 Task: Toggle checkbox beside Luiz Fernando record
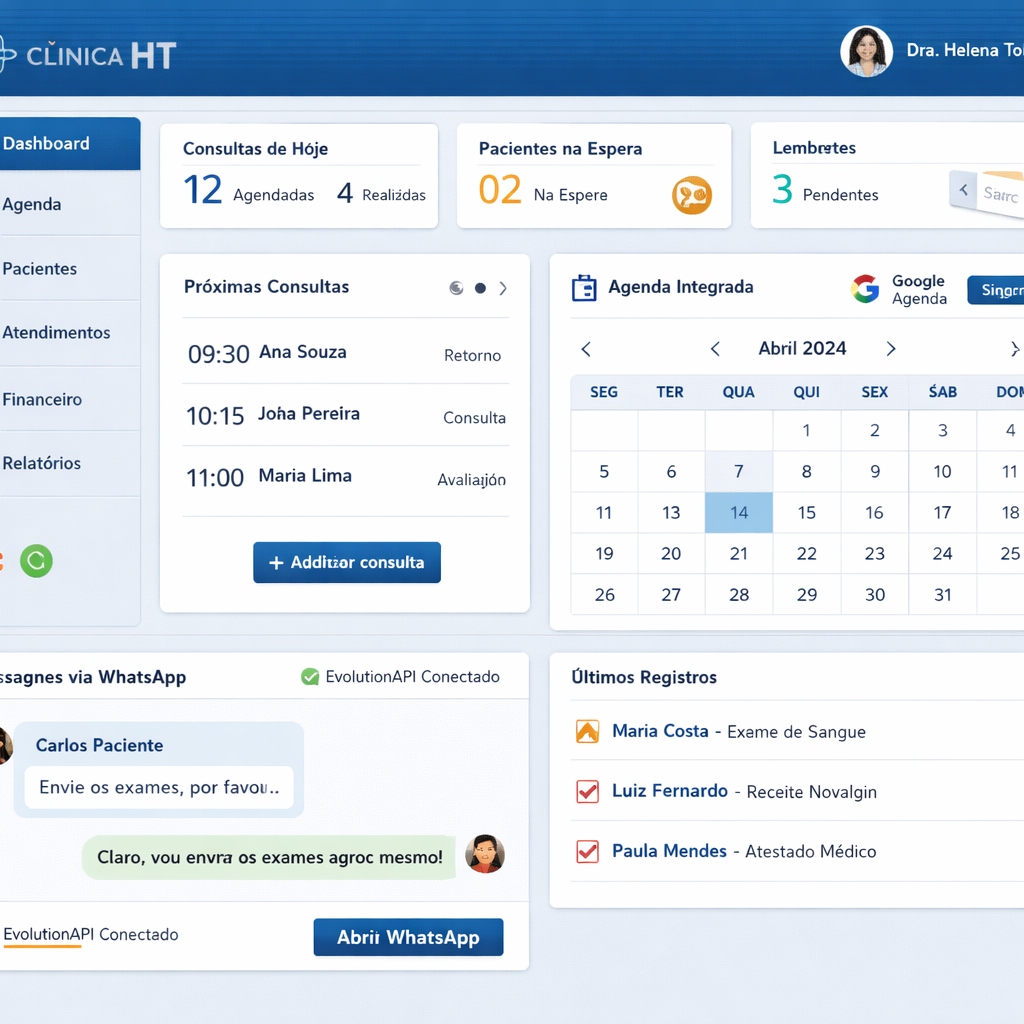coord(587,792)
